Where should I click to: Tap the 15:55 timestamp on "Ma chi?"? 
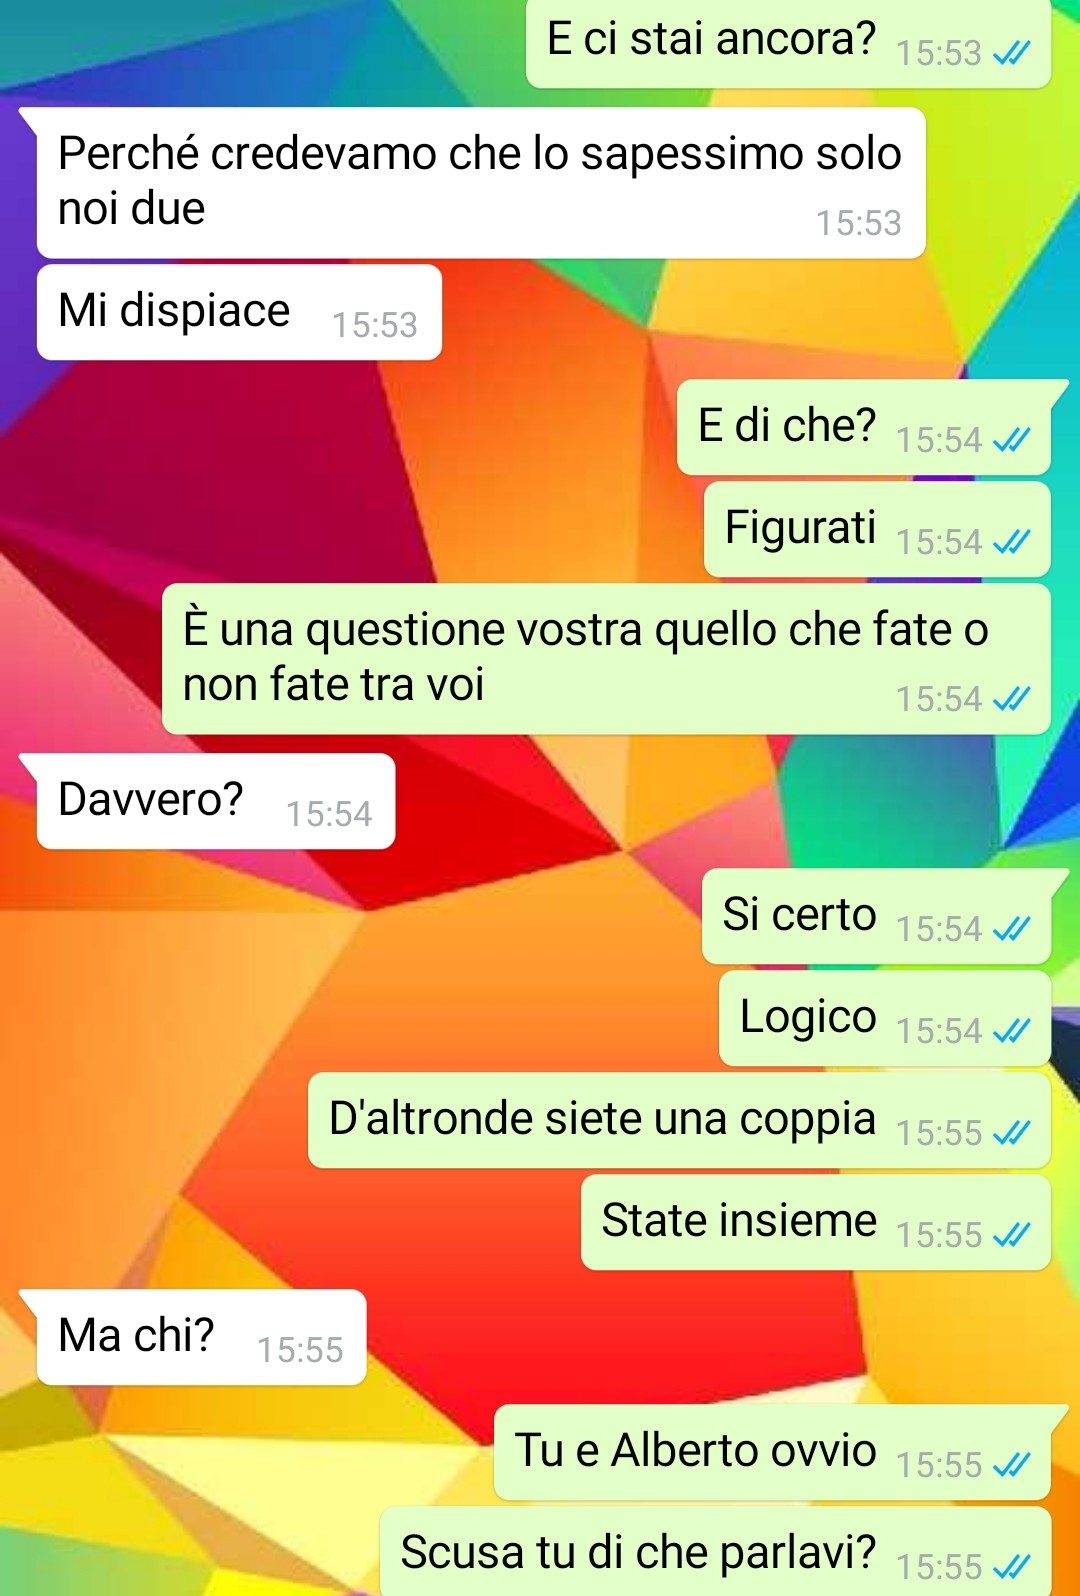300,1350
